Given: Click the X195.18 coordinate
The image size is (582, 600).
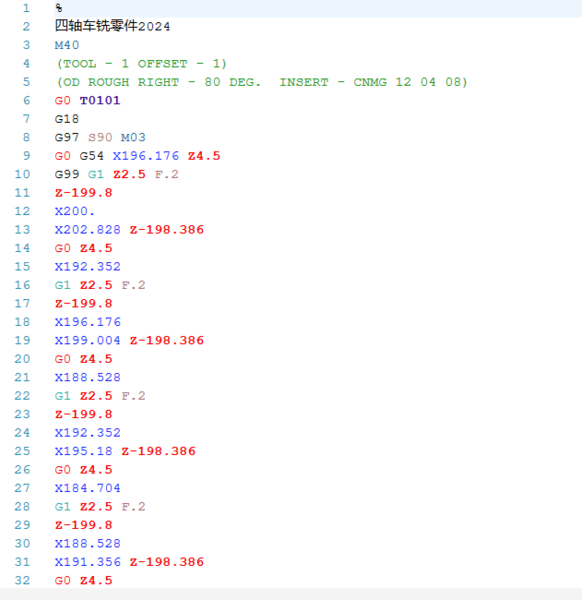Looking at the screenshot, I should [84, 451].
